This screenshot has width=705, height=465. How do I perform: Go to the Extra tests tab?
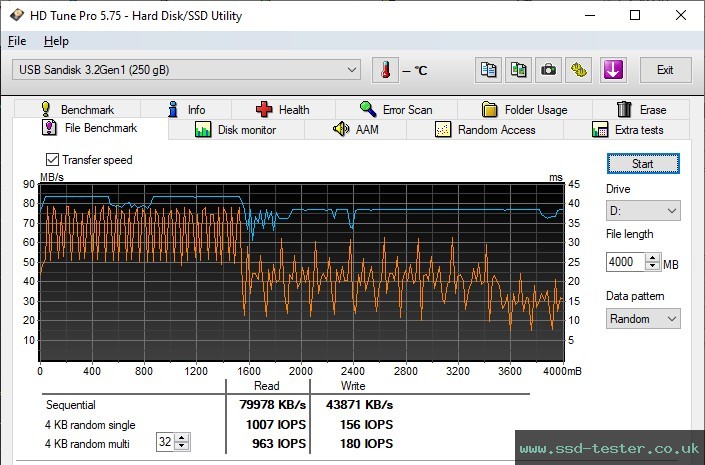tap(627, 130)
